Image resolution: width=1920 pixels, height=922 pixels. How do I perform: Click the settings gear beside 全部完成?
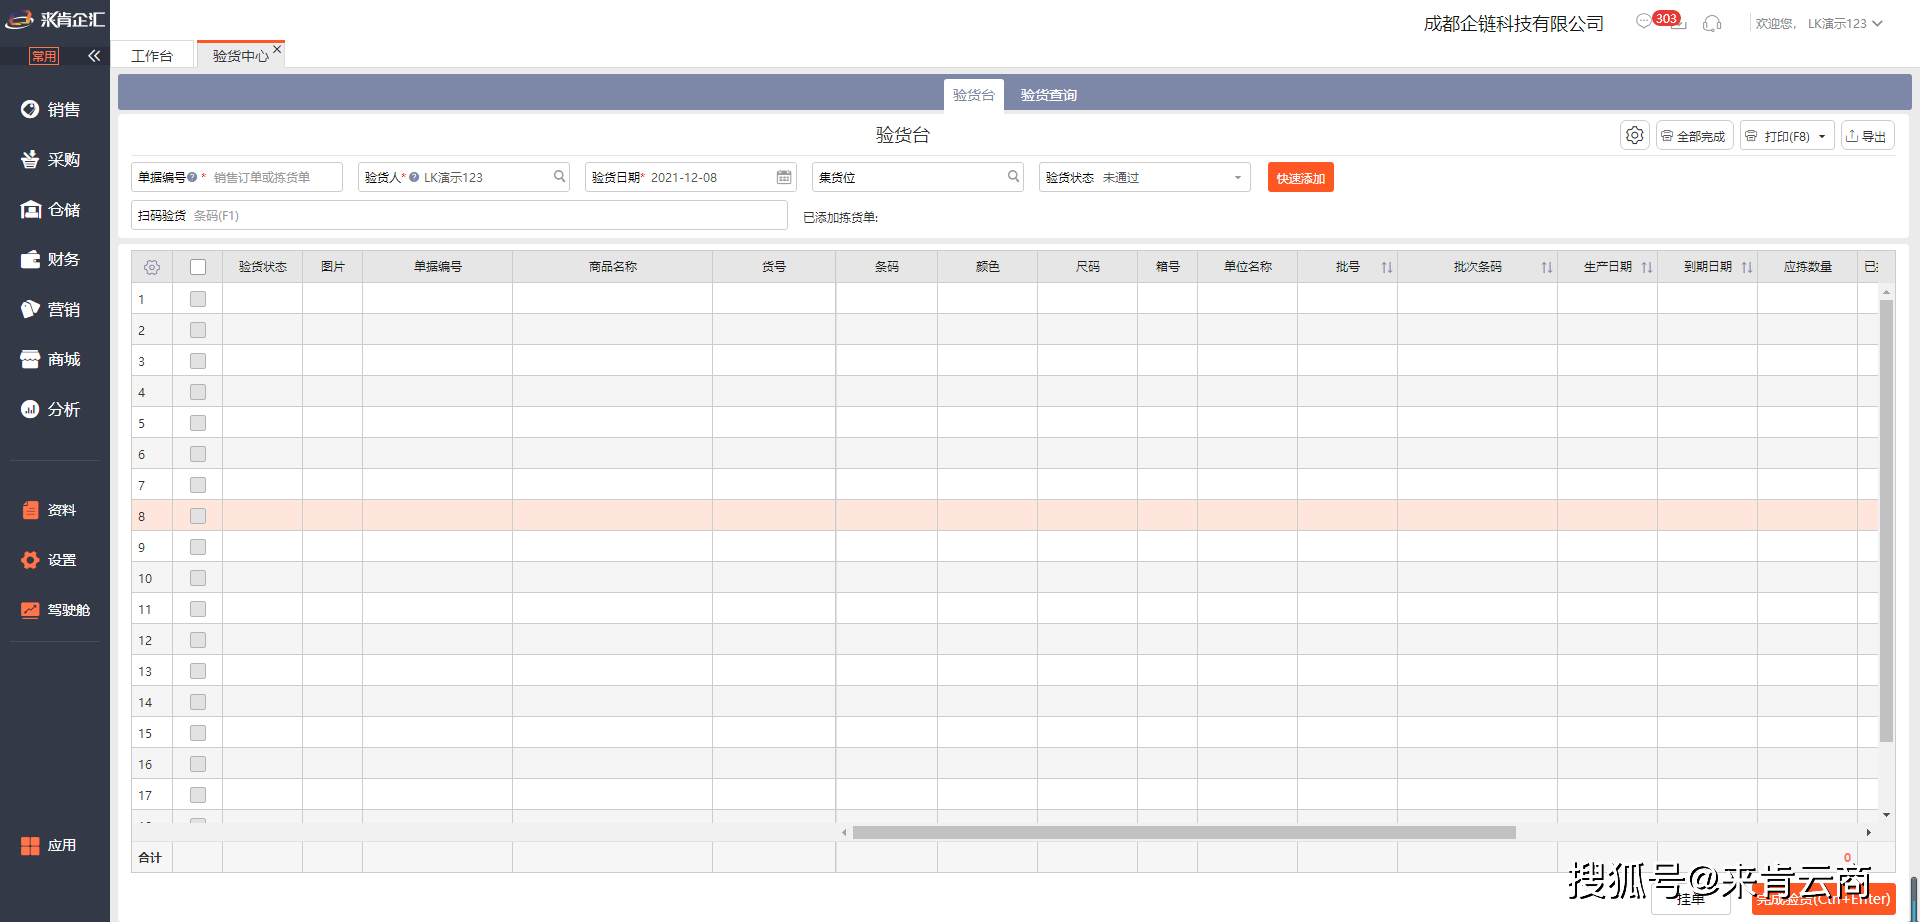[1634, 135]
